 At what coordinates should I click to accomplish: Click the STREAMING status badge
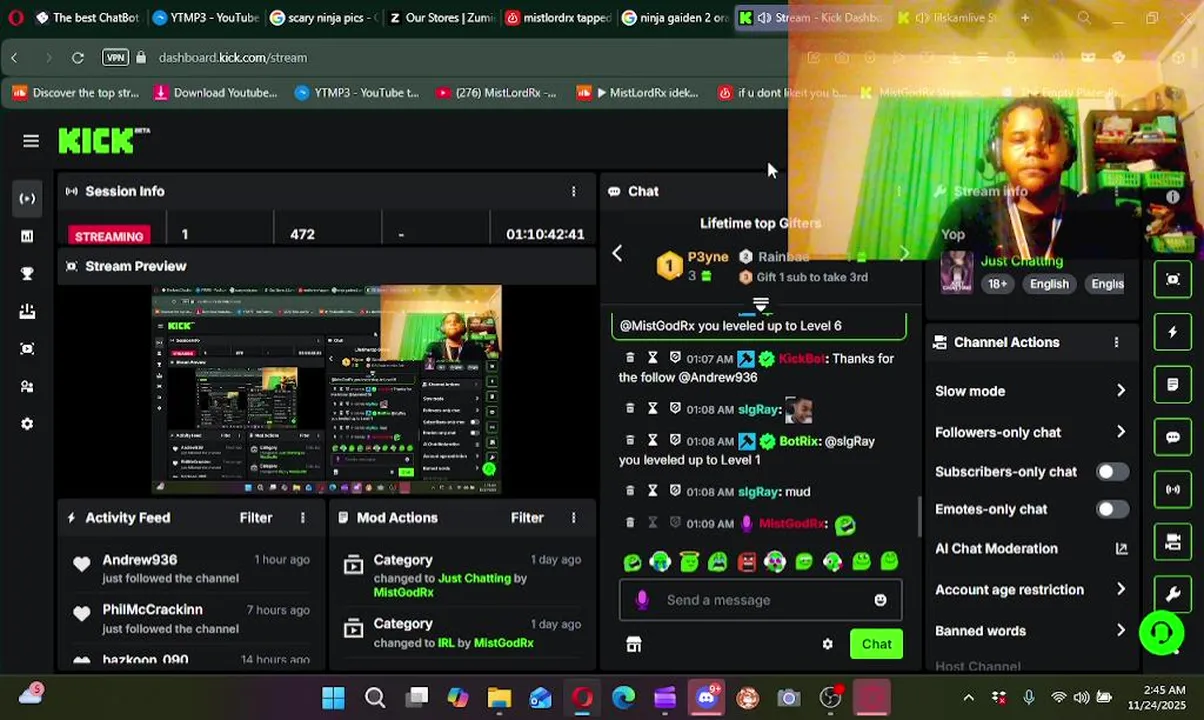coord(109,236)
